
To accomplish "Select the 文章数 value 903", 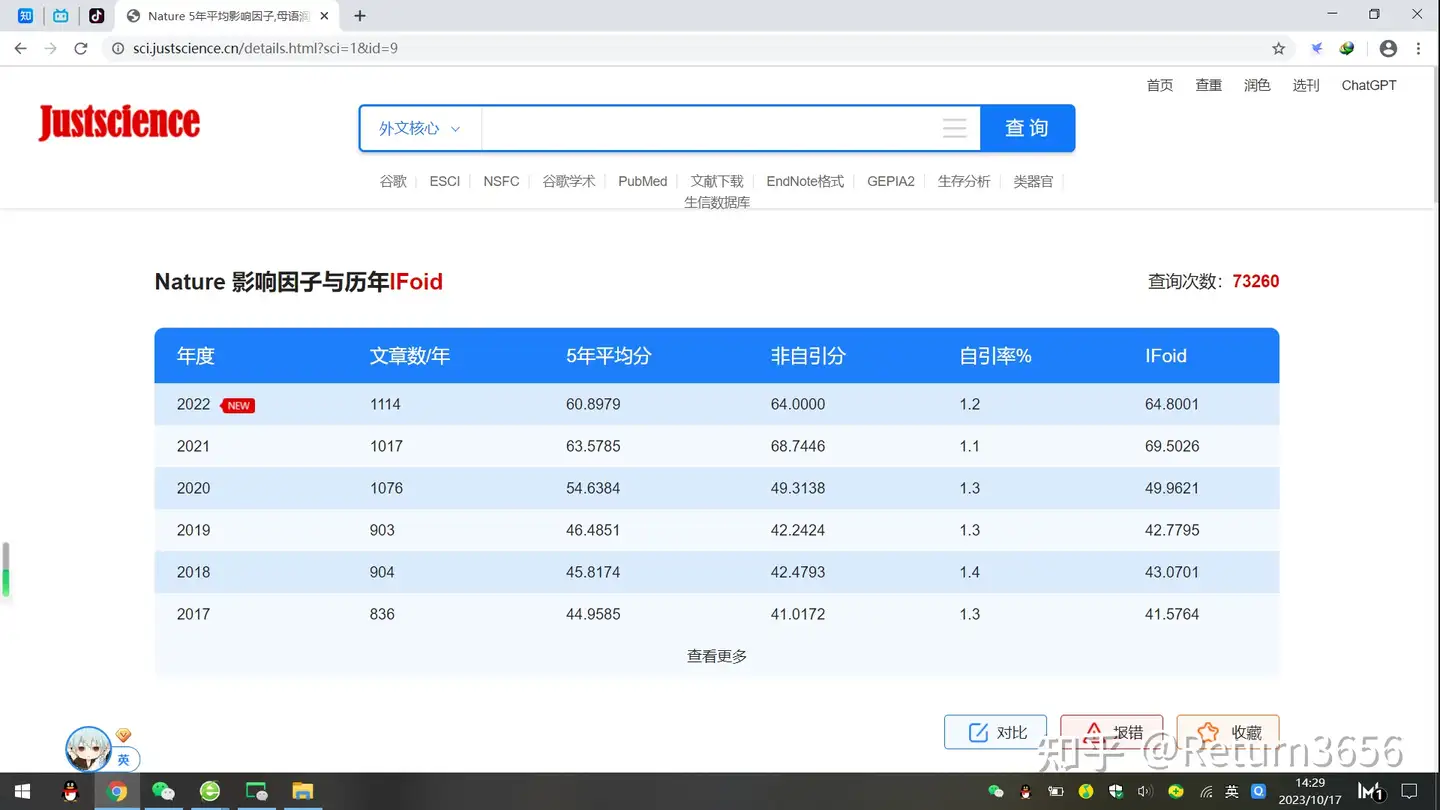I will 382,530.
